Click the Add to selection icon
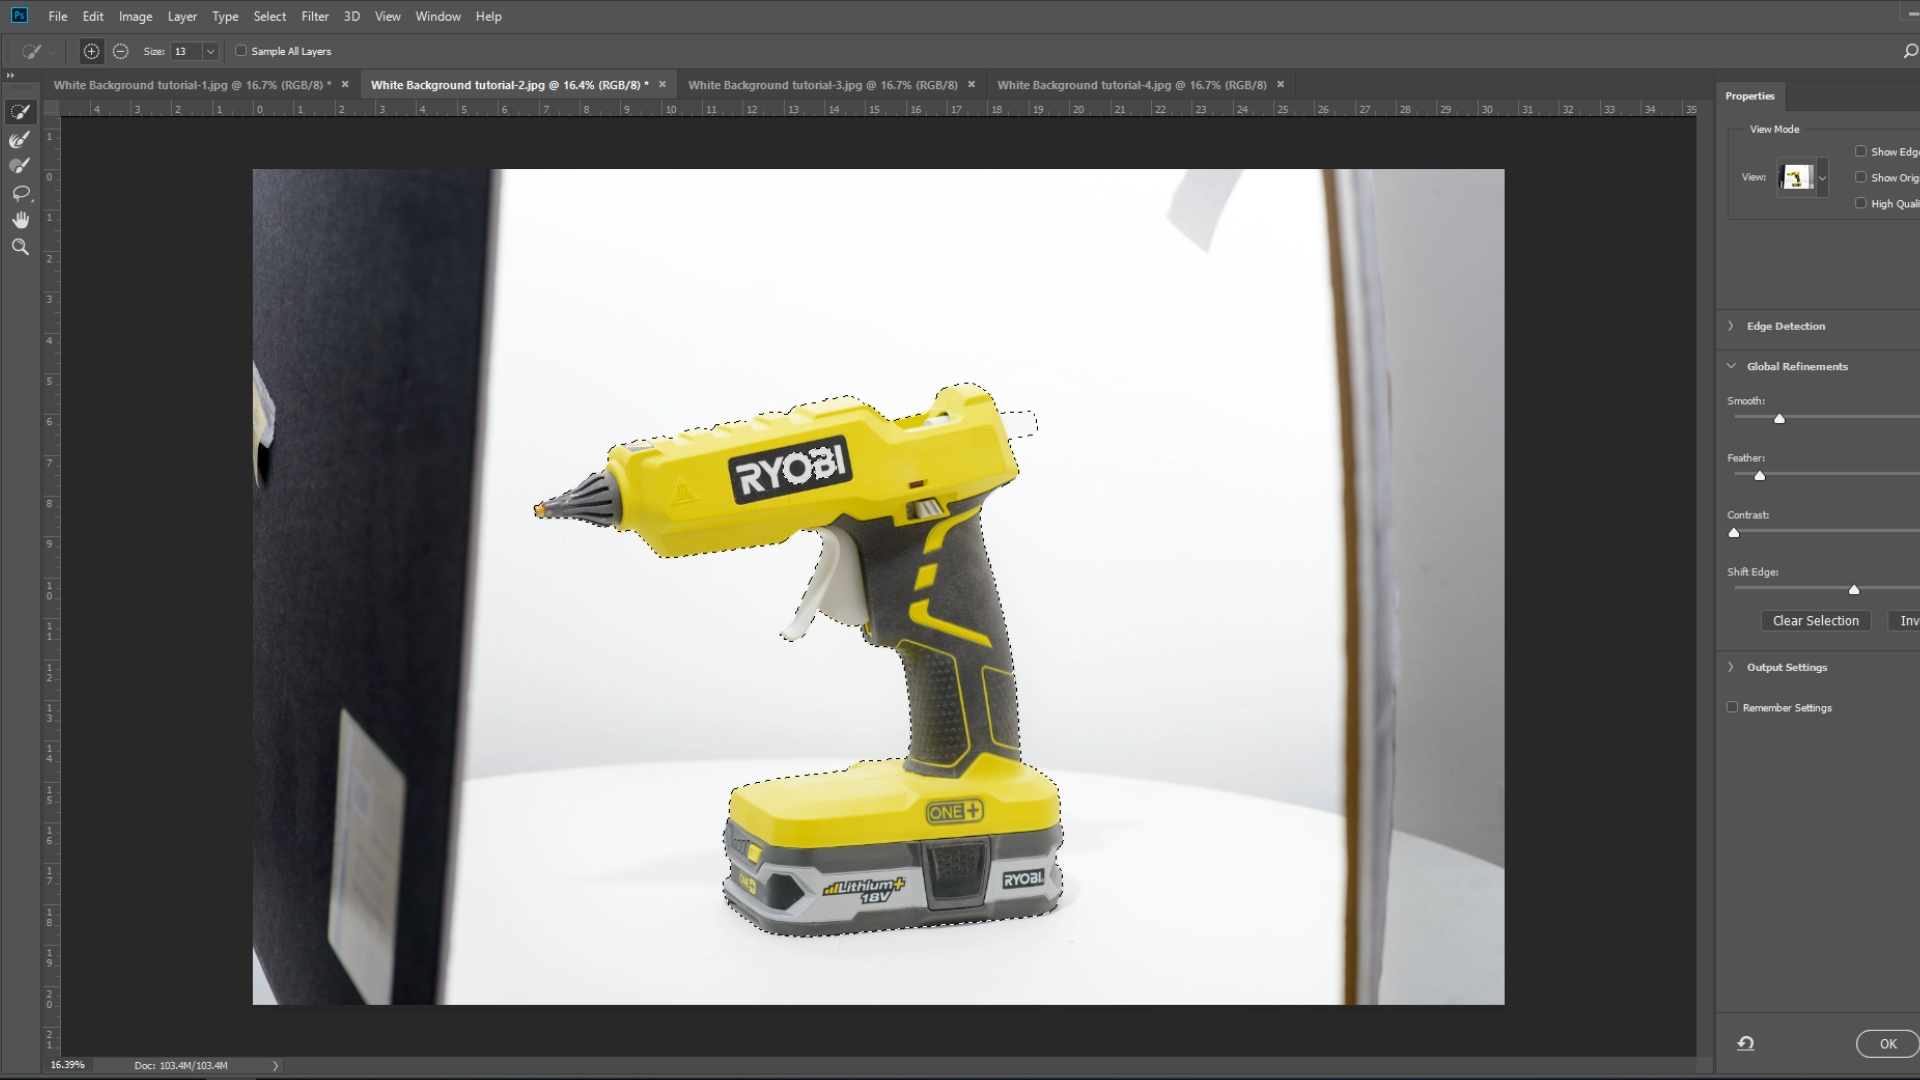The image size is (1920, 1080). point(91,51)
